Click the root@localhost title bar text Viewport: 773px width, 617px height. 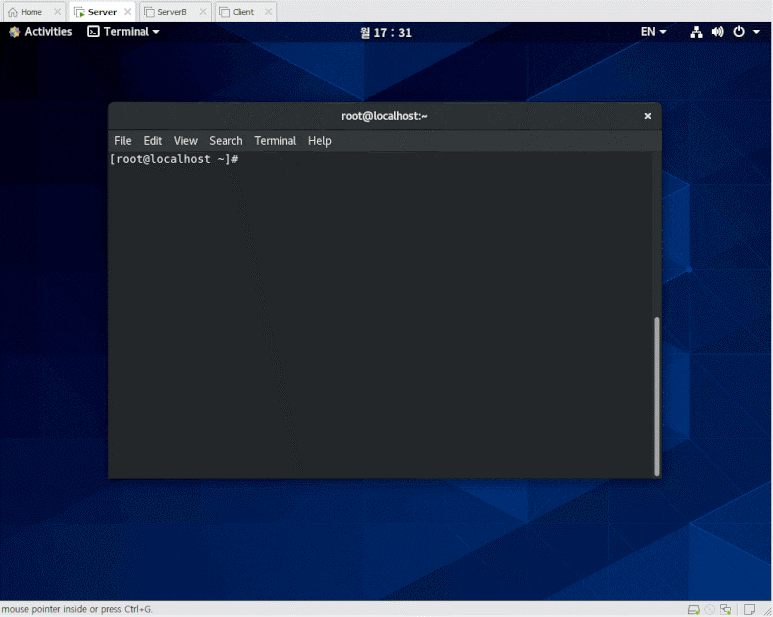[x=384, y=116]
